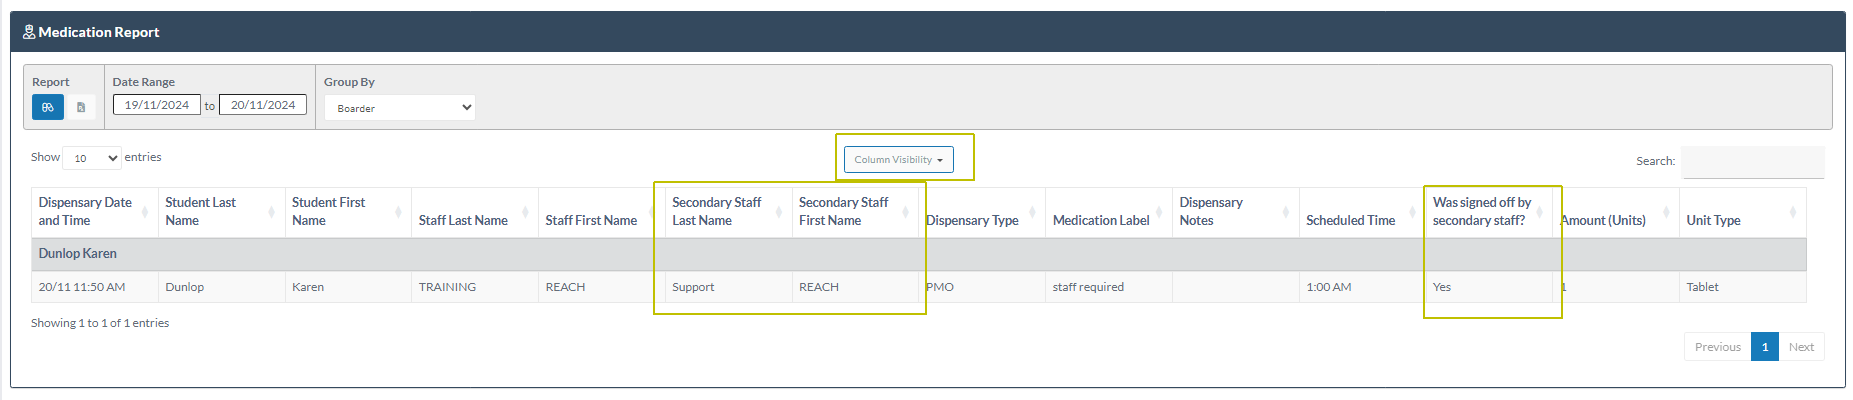Click sort arrows on Amount (Units) column
1853x400 pixels.
point(1665,212)
